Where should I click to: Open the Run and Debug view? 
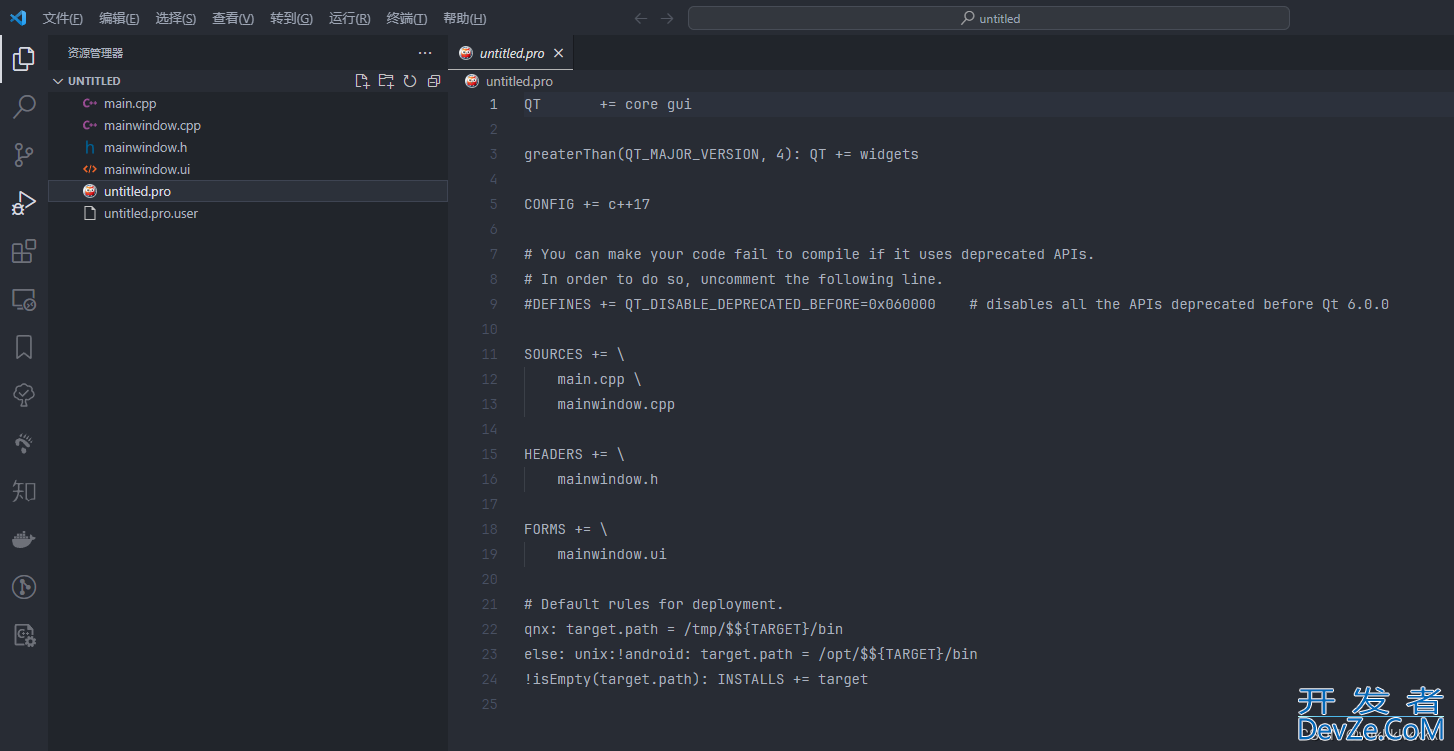coord(24,203)
